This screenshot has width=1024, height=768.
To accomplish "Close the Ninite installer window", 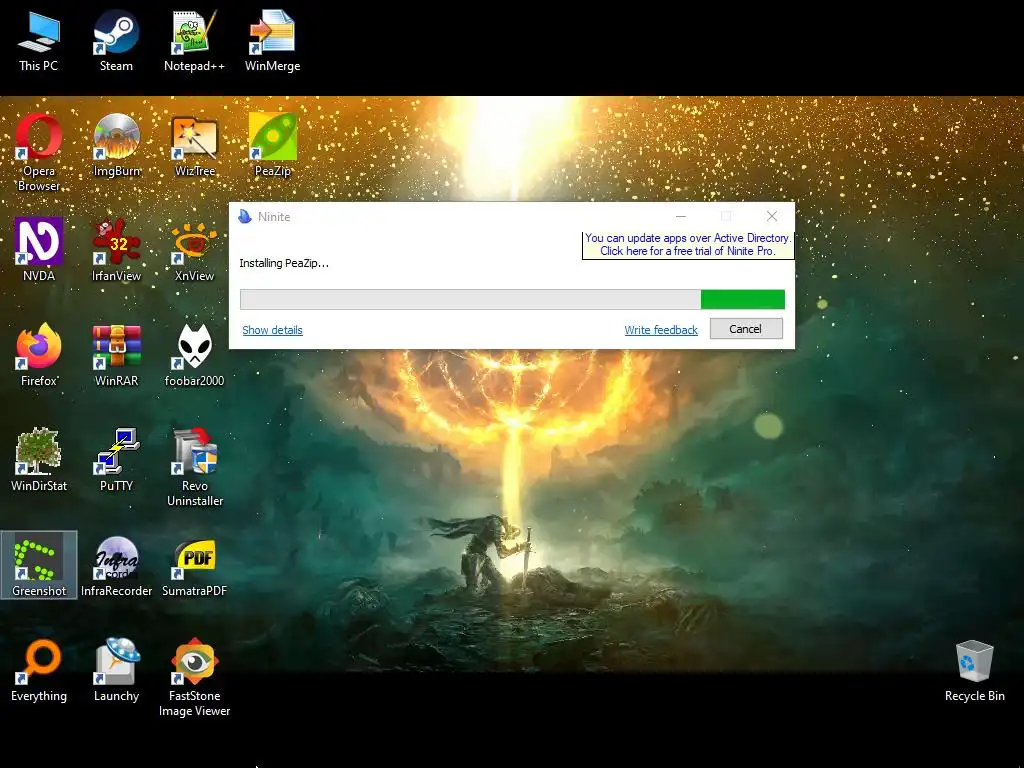I will point(772,216).
